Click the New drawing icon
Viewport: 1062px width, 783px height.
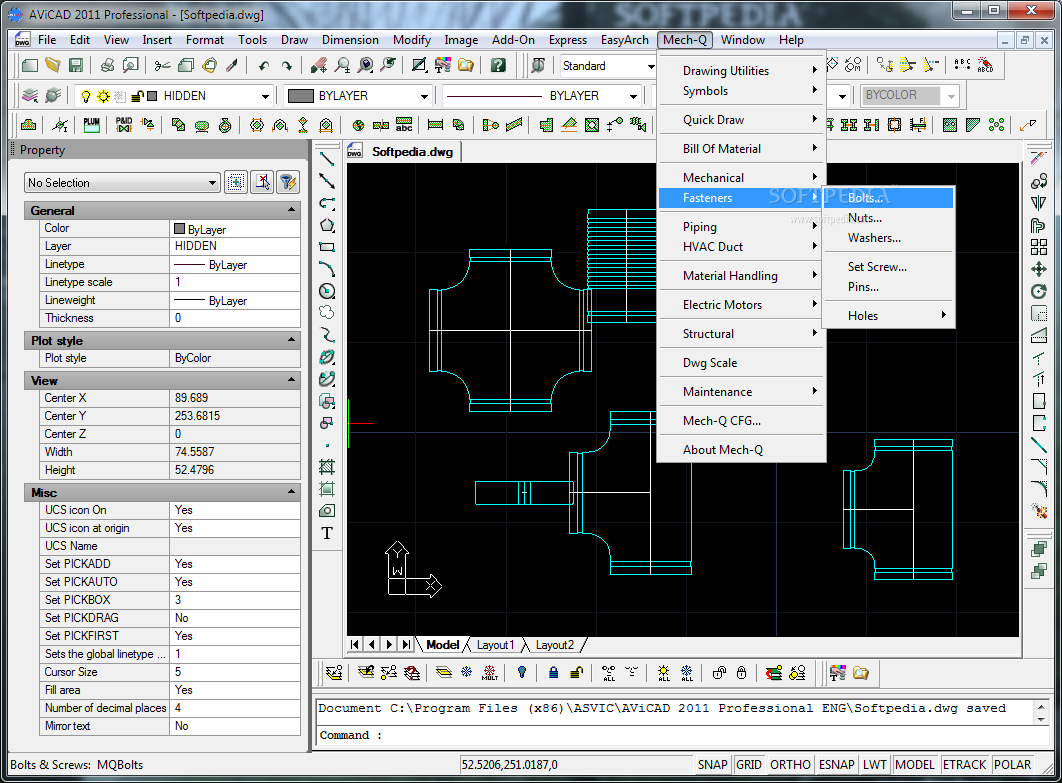29,66
